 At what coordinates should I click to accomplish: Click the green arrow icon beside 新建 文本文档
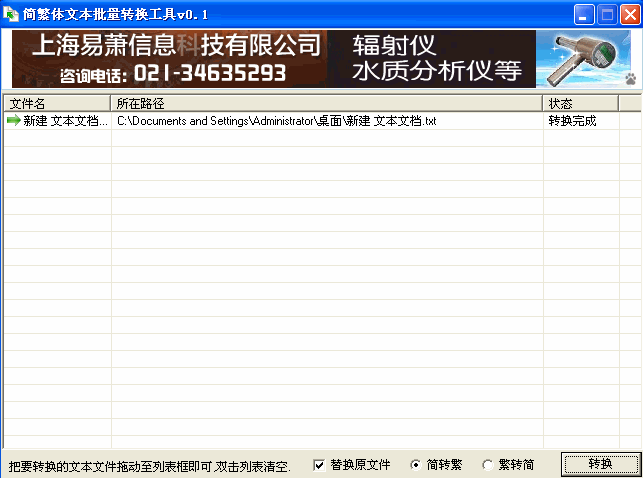click(14, 121)
